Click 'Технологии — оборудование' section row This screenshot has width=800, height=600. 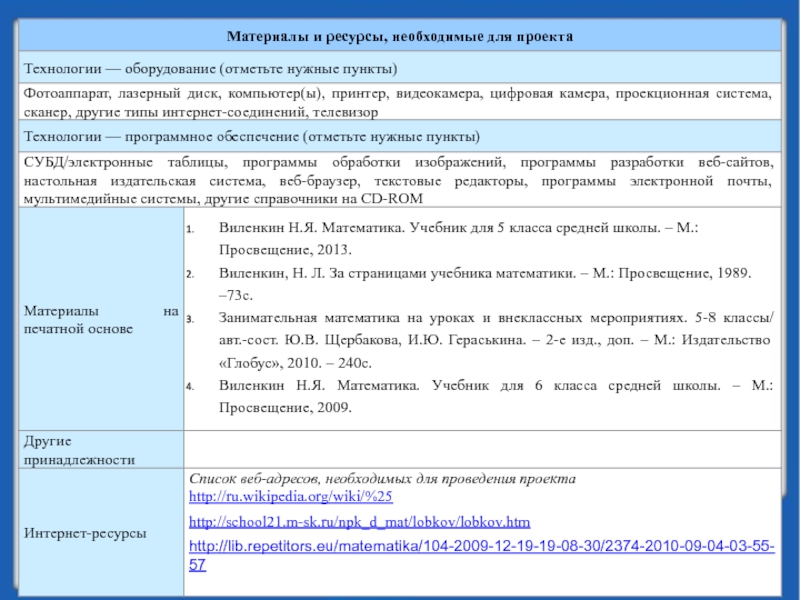[400, 68]
